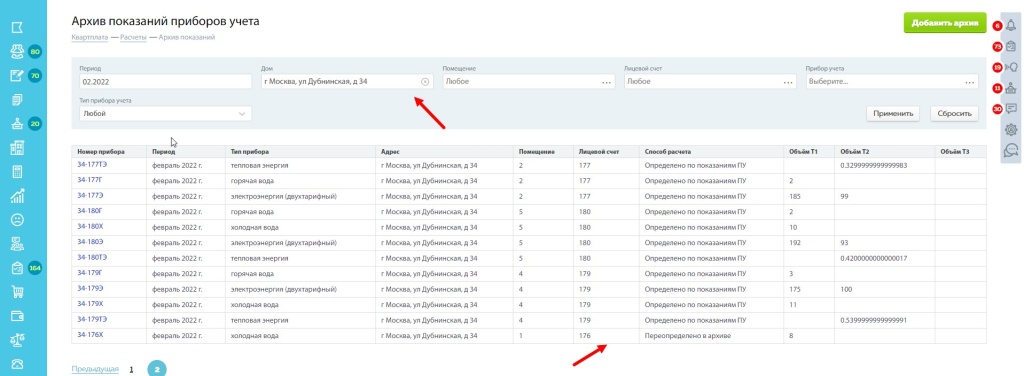Clear the Дом address field
Viewport: 1024px width, 376px height.
click(x=424, y=82)
